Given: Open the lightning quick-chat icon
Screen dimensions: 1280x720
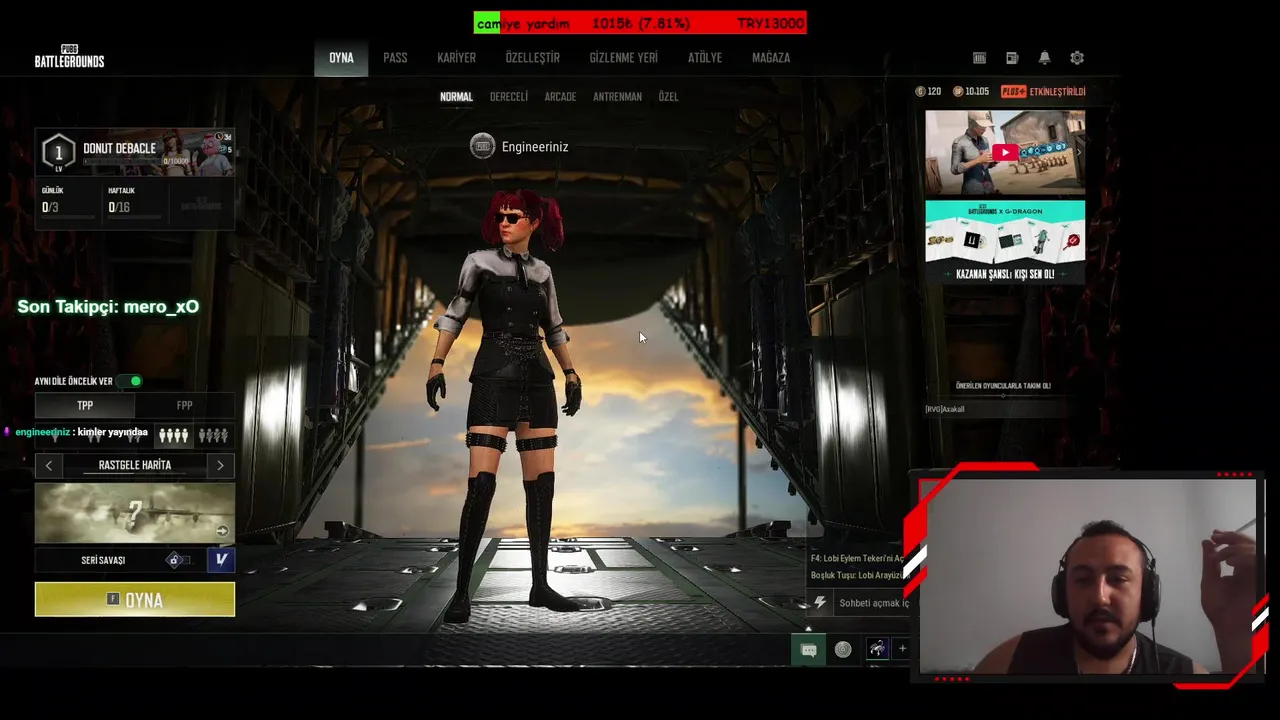Looking at the screenshot, I should (x=820, y=603).
